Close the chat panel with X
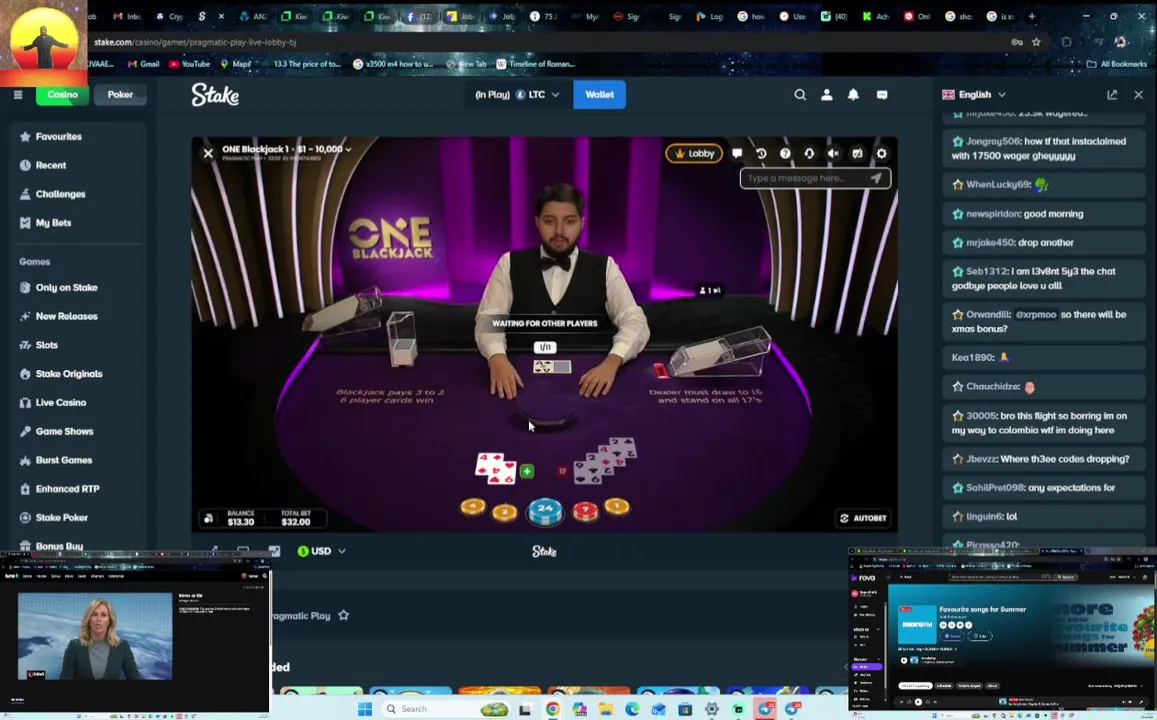The width and height of the screenshot is (1157, 720). [x=1139, y=94]
